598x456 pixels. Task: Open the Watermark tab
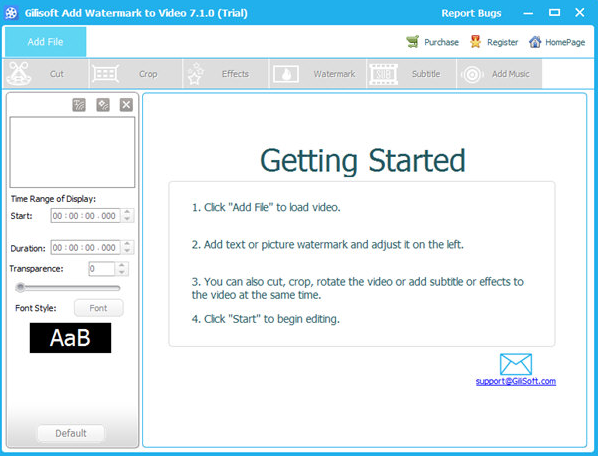click(318, 74)
